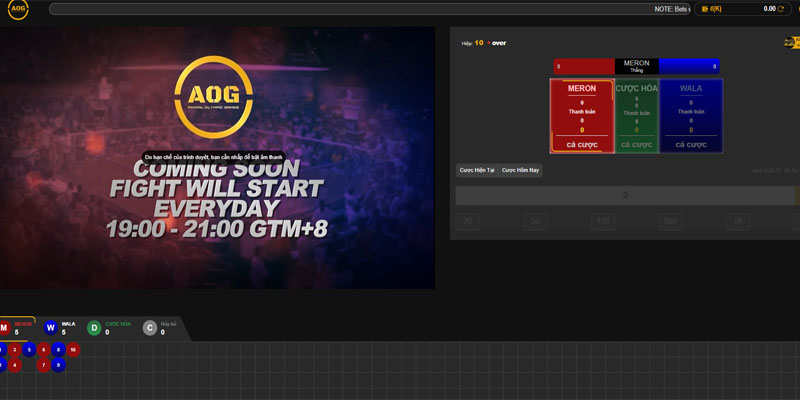Click the sound-unmute notice on the video
The width and height of the screenshot is (800, 400).
[x=214, y=157]
